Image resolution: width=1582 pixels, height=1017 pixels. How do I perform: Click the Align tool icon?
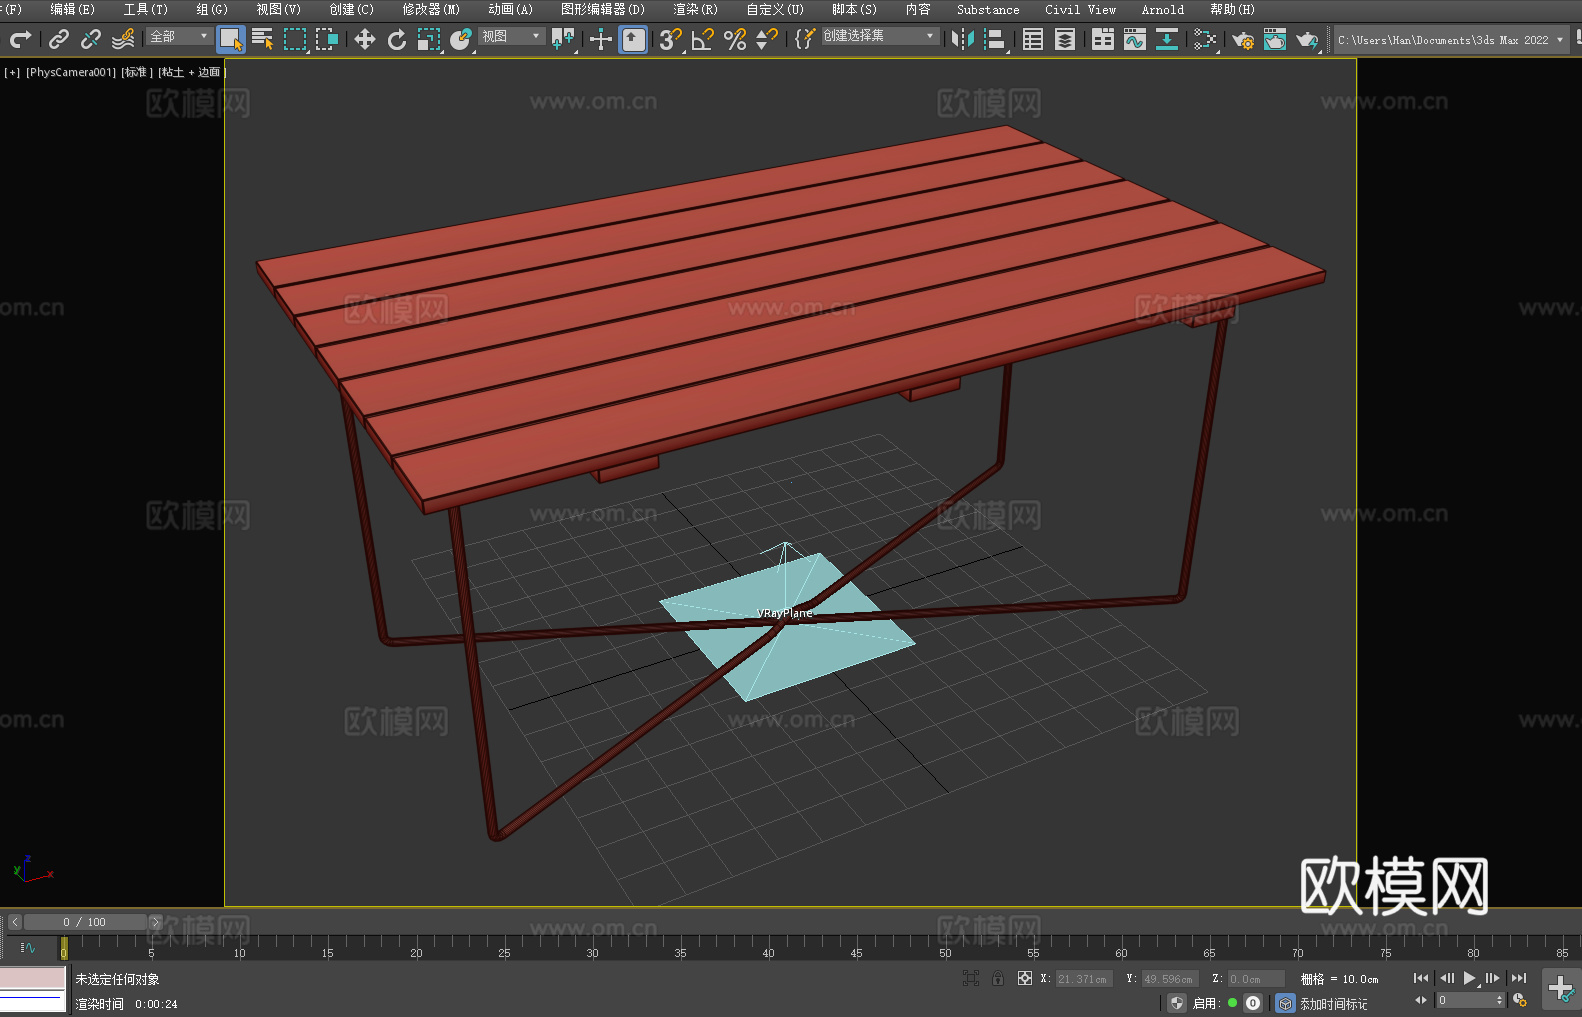[995, 39]
